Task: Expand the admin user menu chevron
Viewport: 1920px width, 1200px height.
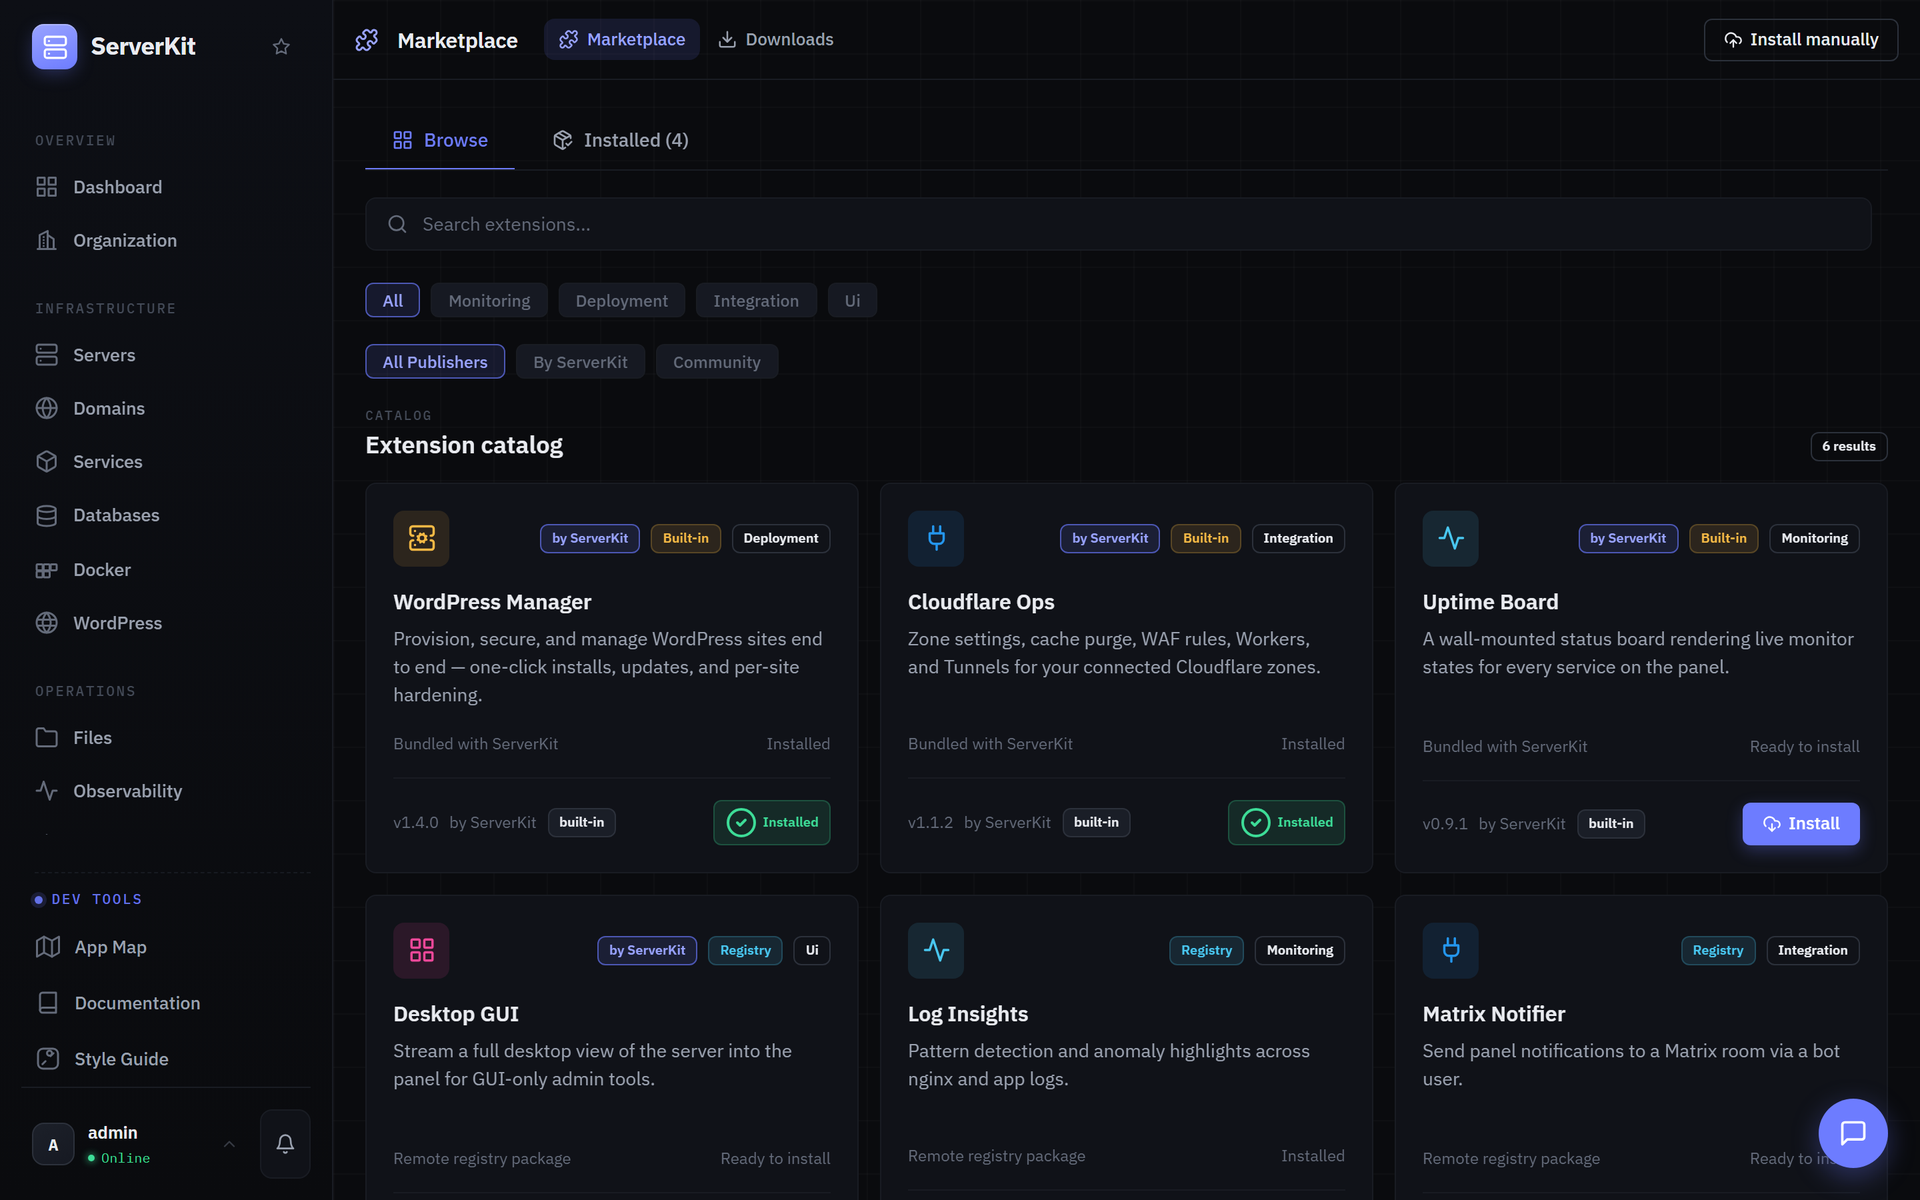Action: coord(229,1144)
